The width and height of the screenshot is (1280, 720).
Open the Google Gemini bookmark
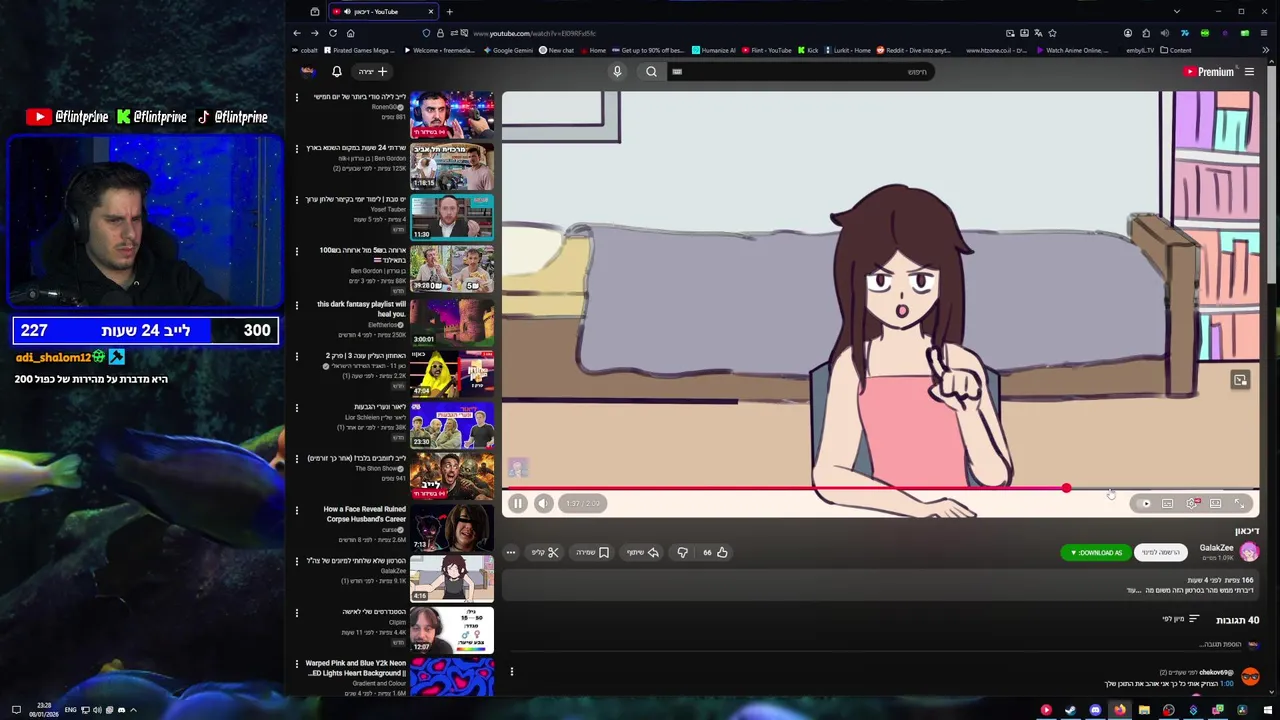508,50
